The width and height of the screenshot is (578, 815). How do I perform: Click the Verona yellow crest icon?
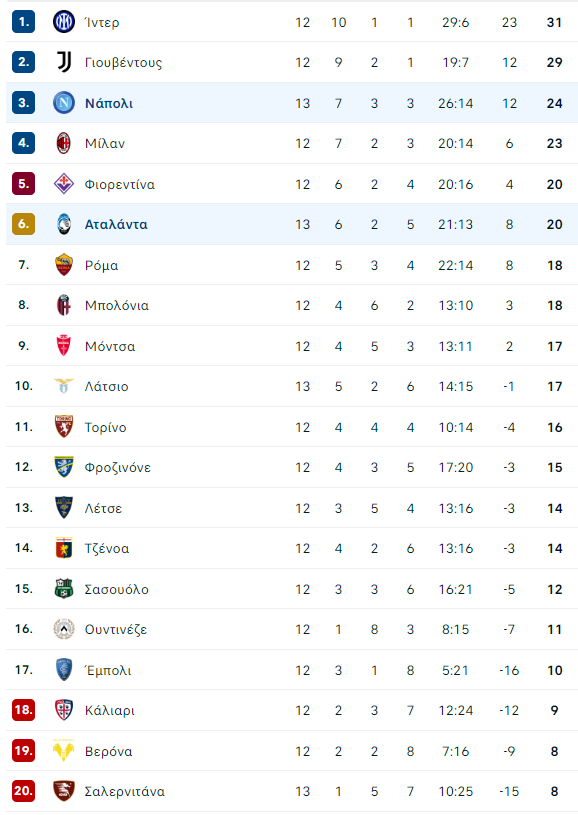click(64, 751)
